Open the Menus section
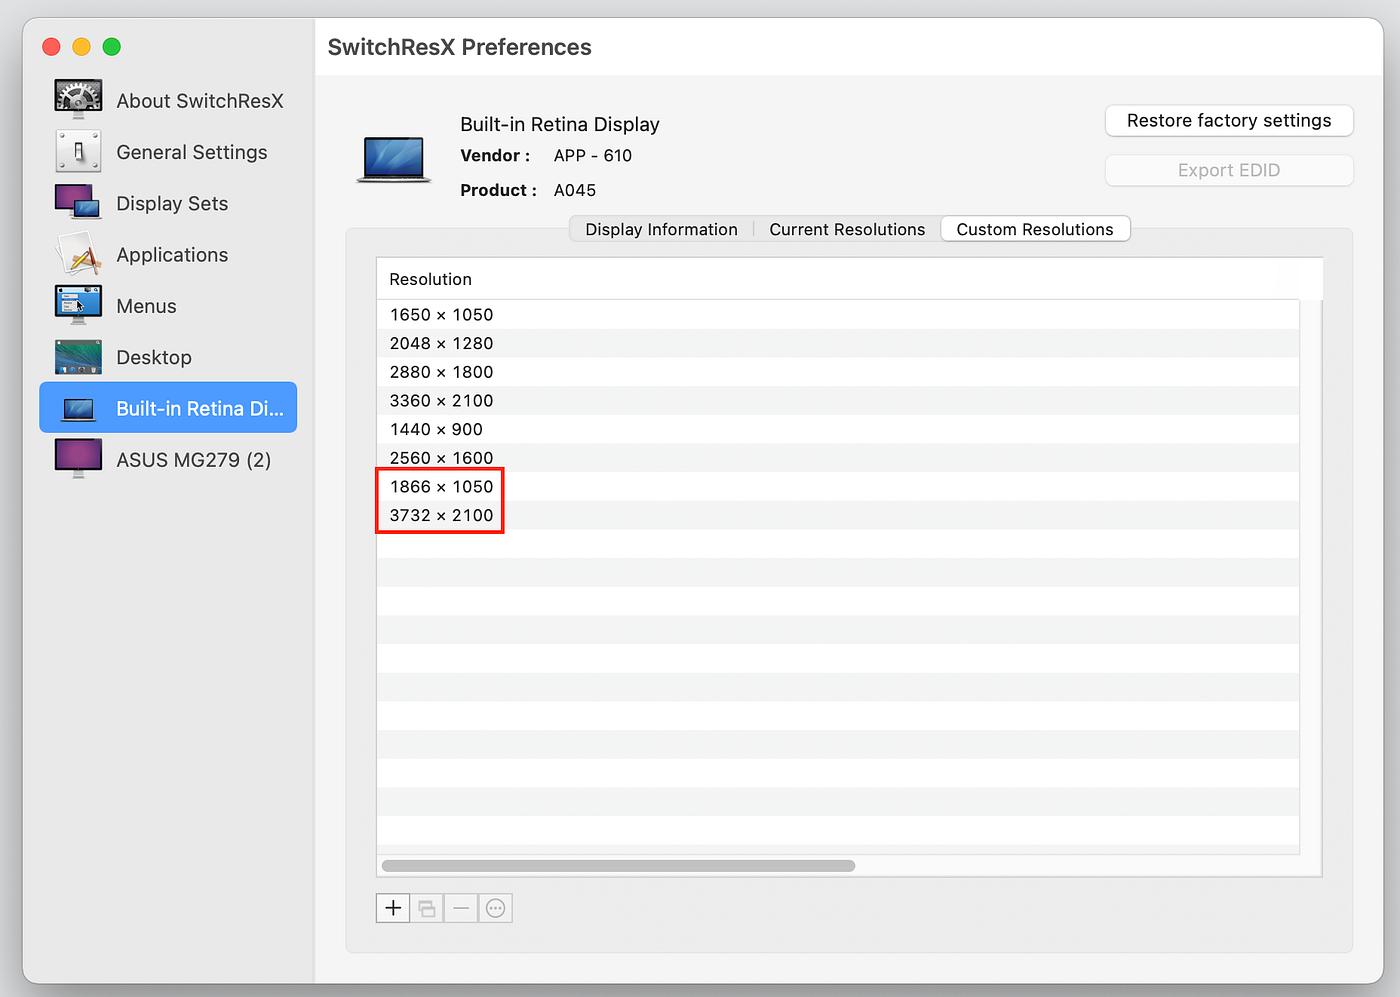 (146, 305)
